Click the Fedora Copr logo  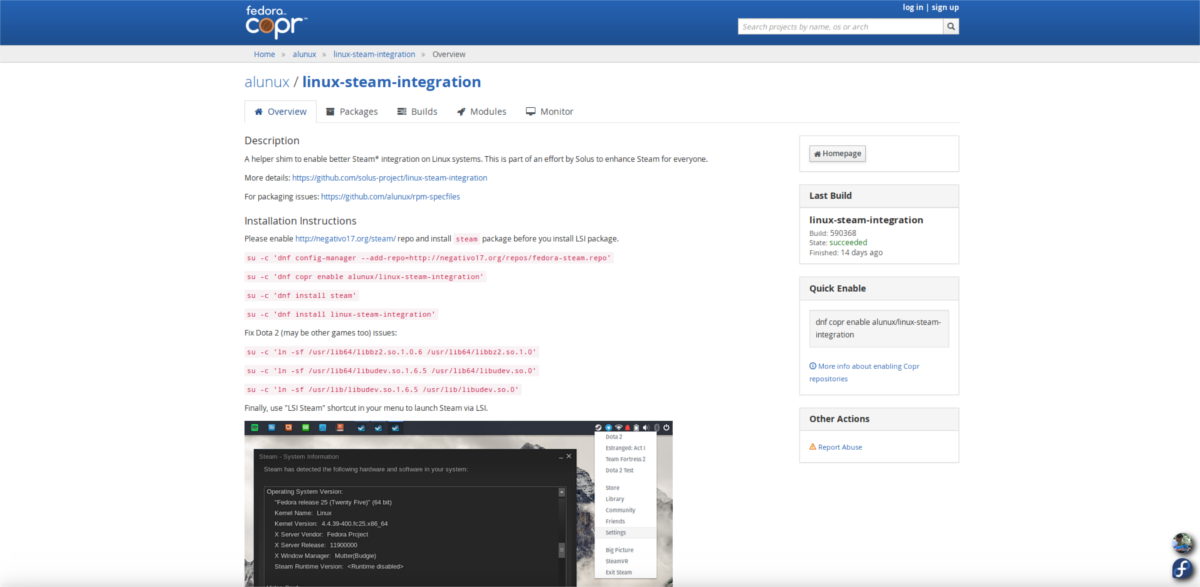pyautogui.click(x=276, y=20)
